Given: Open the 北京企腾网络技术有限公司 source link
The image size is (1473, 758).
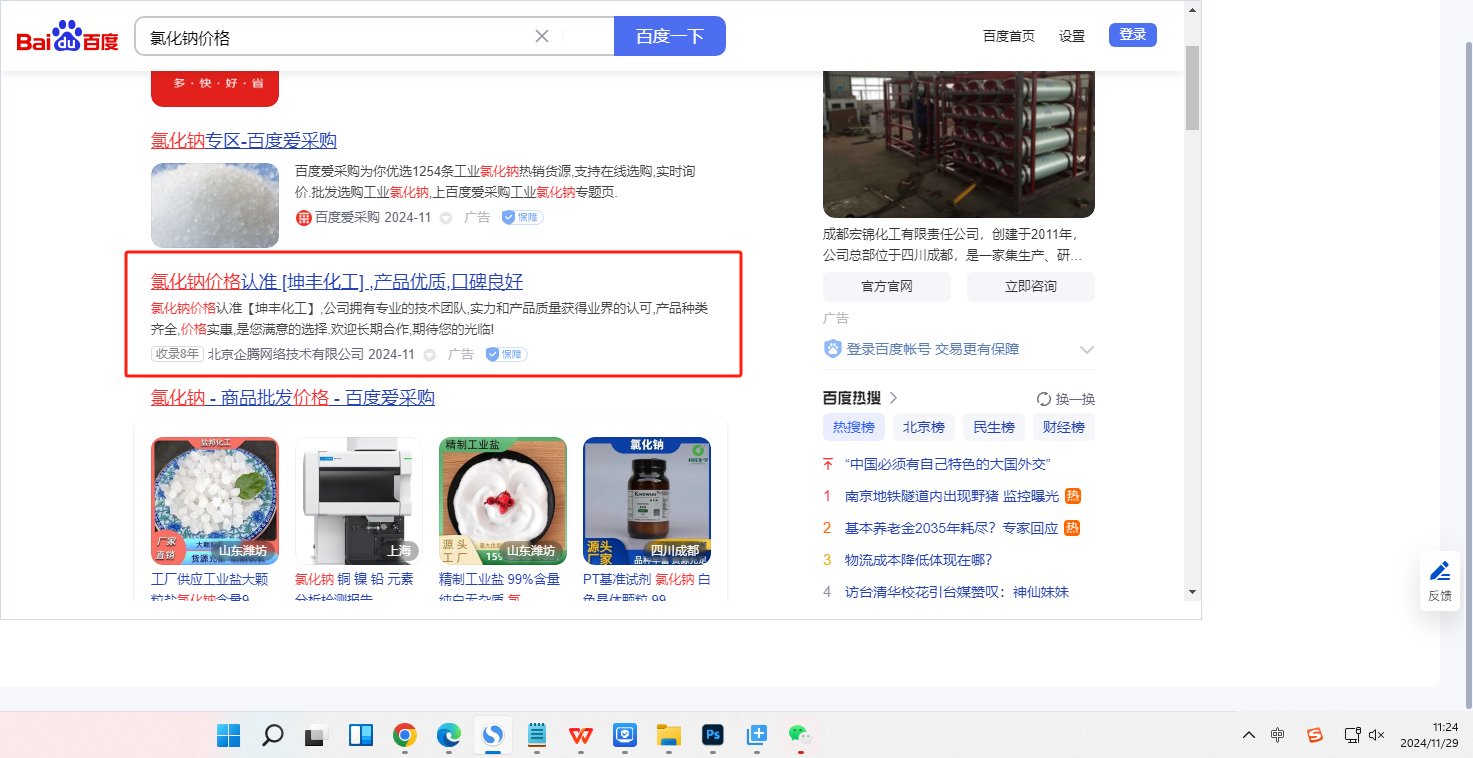Looking at the screenshot, I should pos(286,354).
